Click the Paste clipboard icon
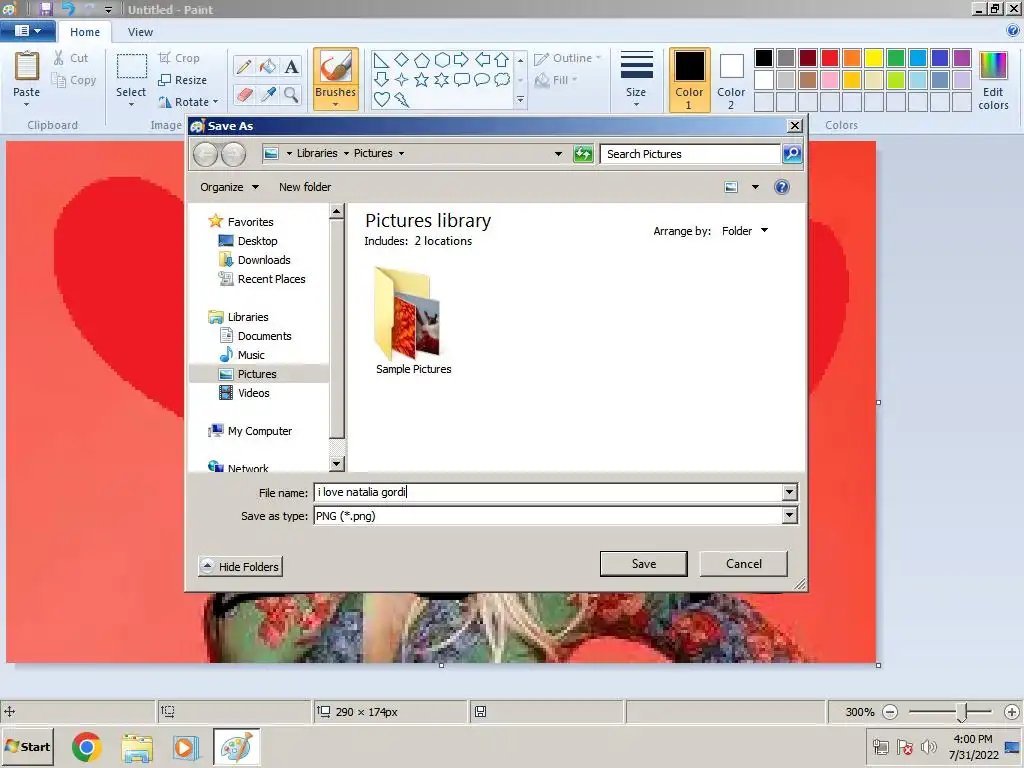 click(27, 67)
